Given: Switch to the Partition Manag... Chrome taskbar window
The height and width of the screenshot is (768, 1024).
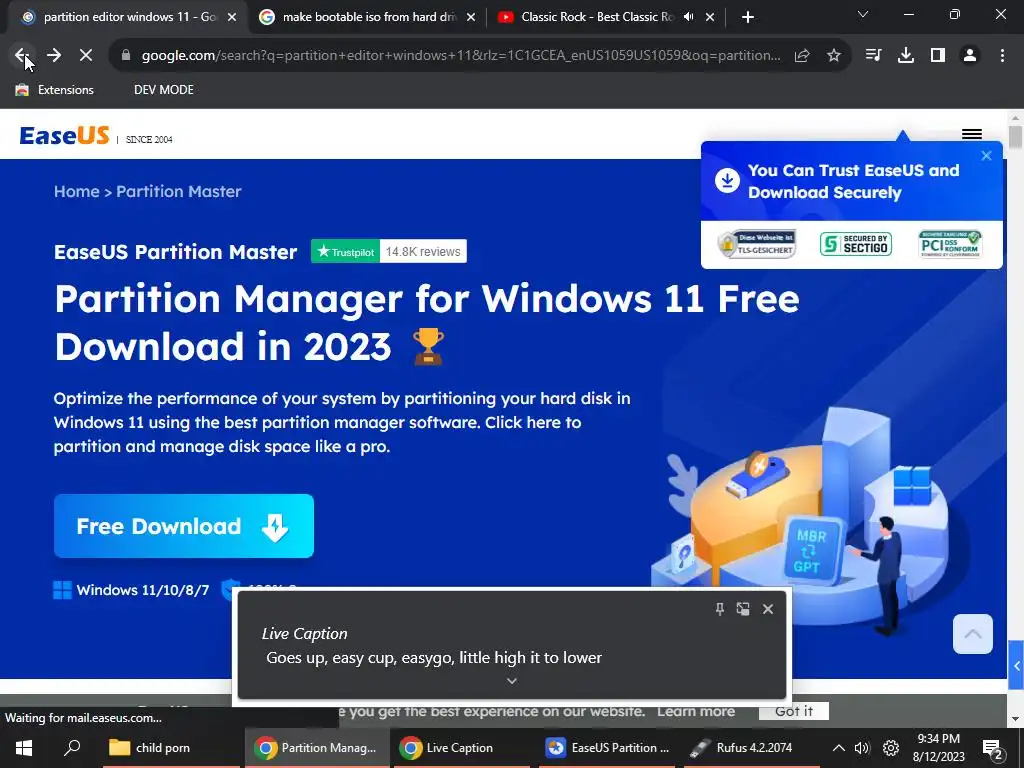Looking at the screenshot, I should [x=317, y=748].
